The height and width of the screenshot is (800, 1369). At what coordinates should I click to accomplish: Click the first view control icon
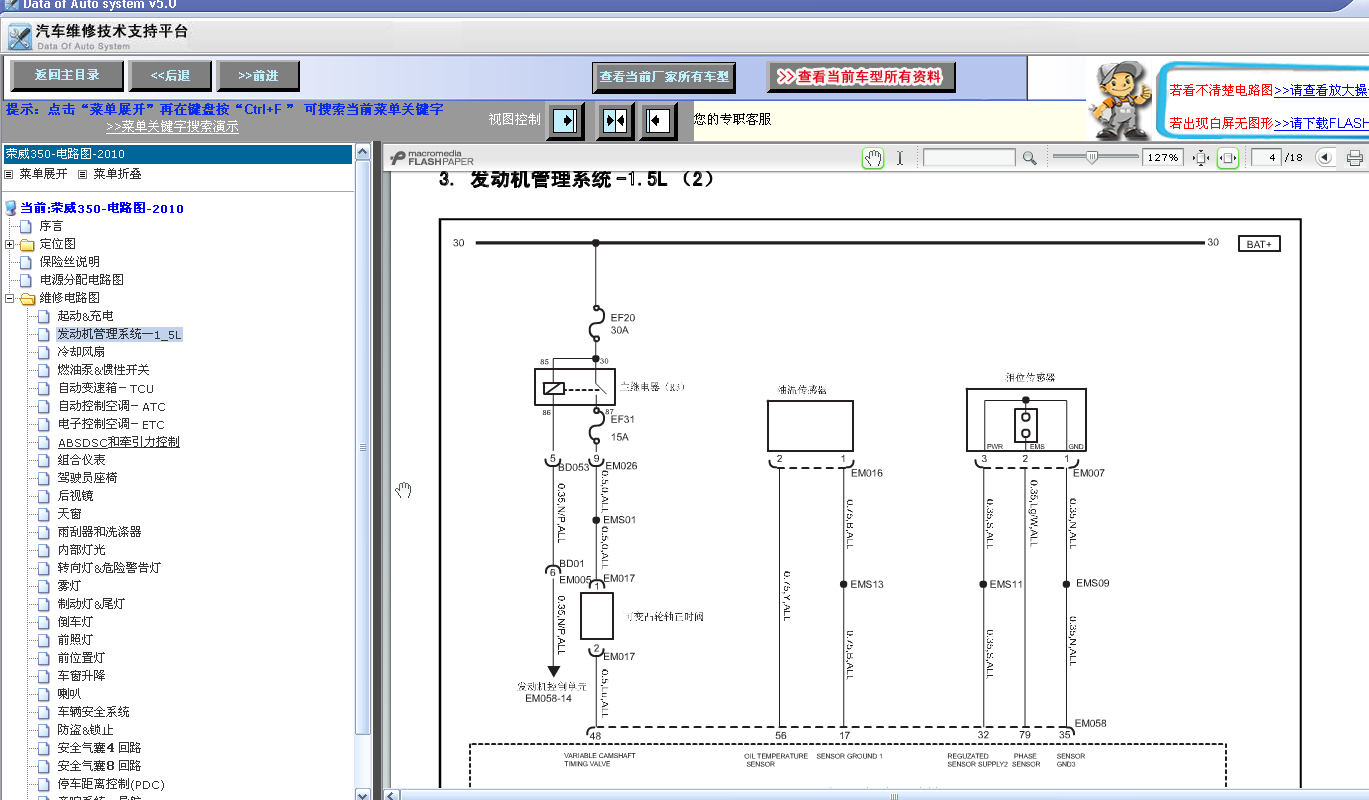coord(565,121)
